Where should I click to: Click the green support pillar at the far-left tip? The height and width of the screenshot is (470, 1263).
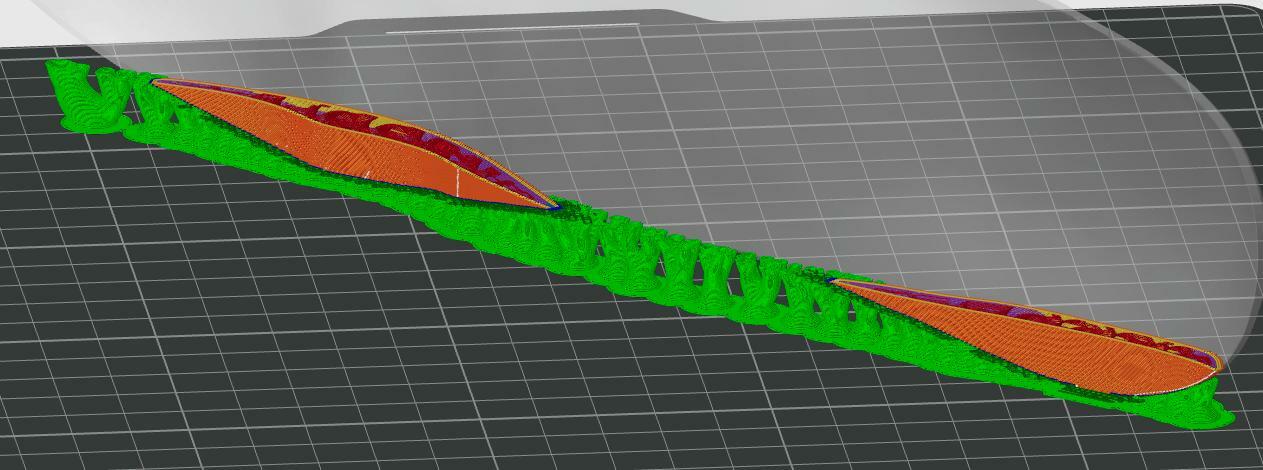[x=88, y=95]
